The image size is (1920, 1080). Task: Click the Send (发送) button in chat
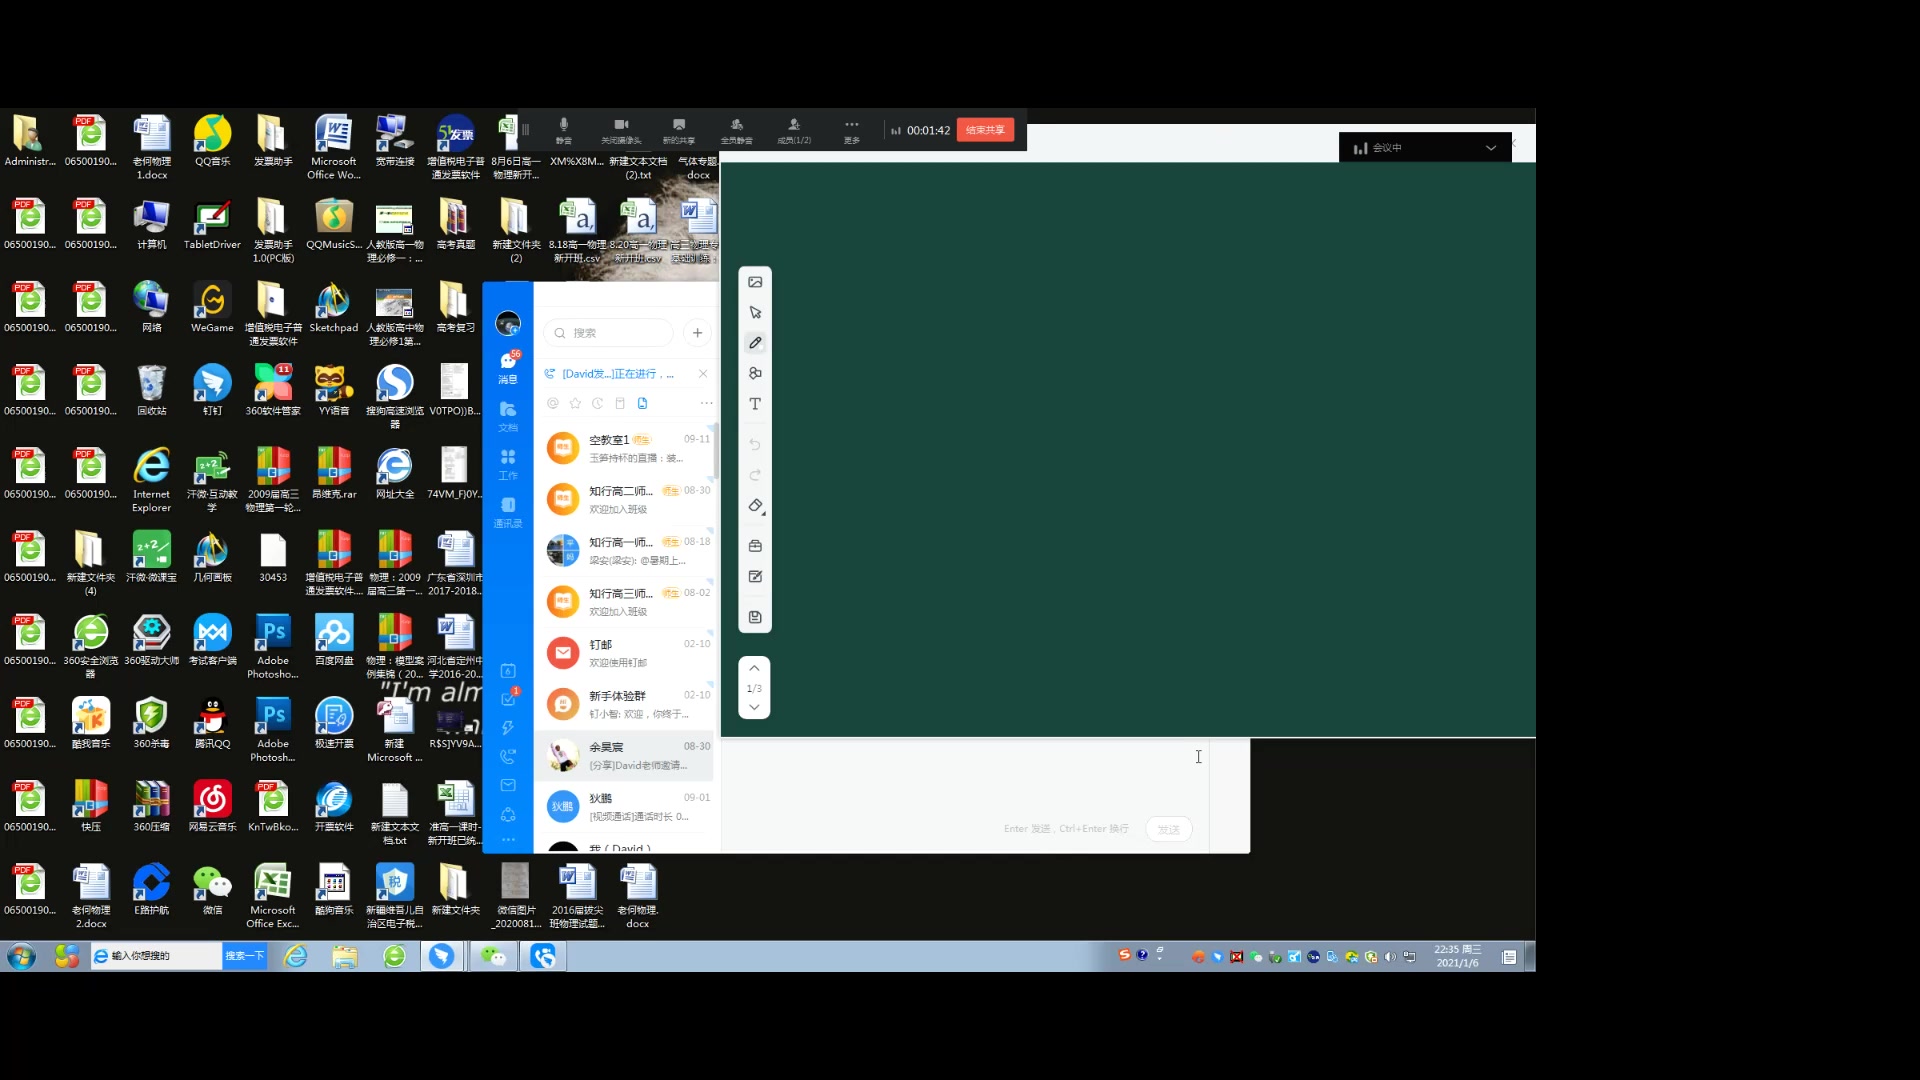click(1168, 829)
